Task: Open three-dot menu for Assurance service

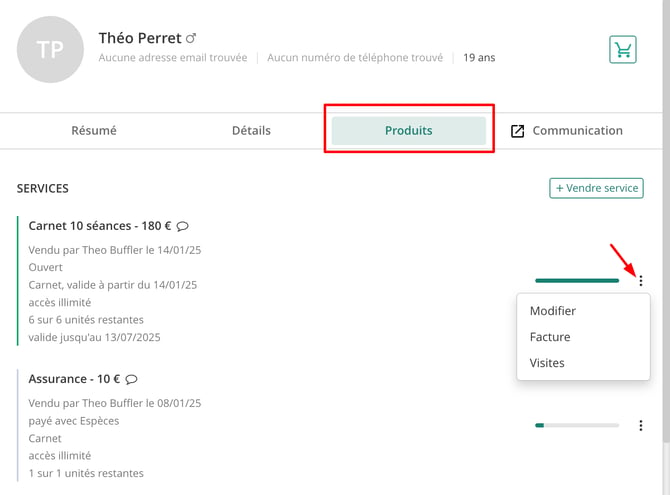Action: 641,425
